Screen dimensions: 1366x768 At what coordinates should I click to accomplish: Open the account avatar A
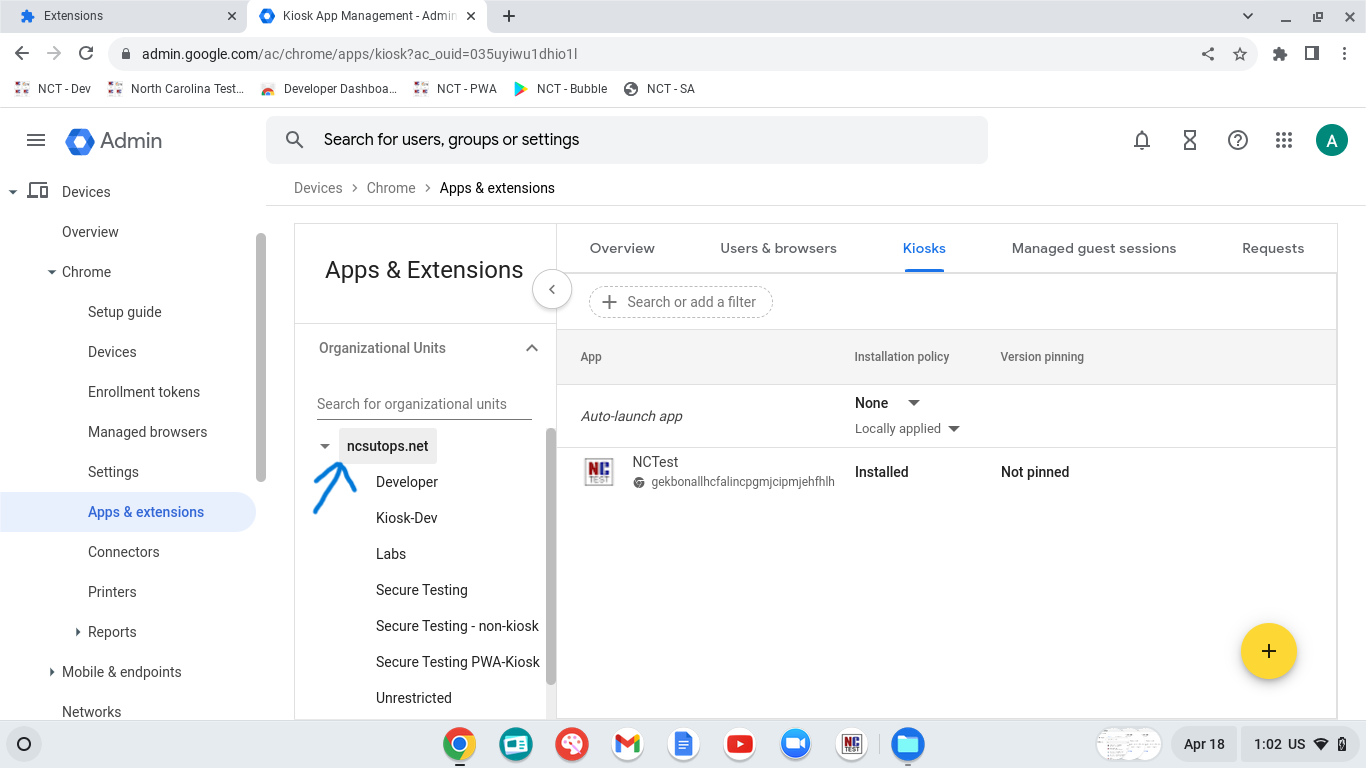pos(1332,141)
